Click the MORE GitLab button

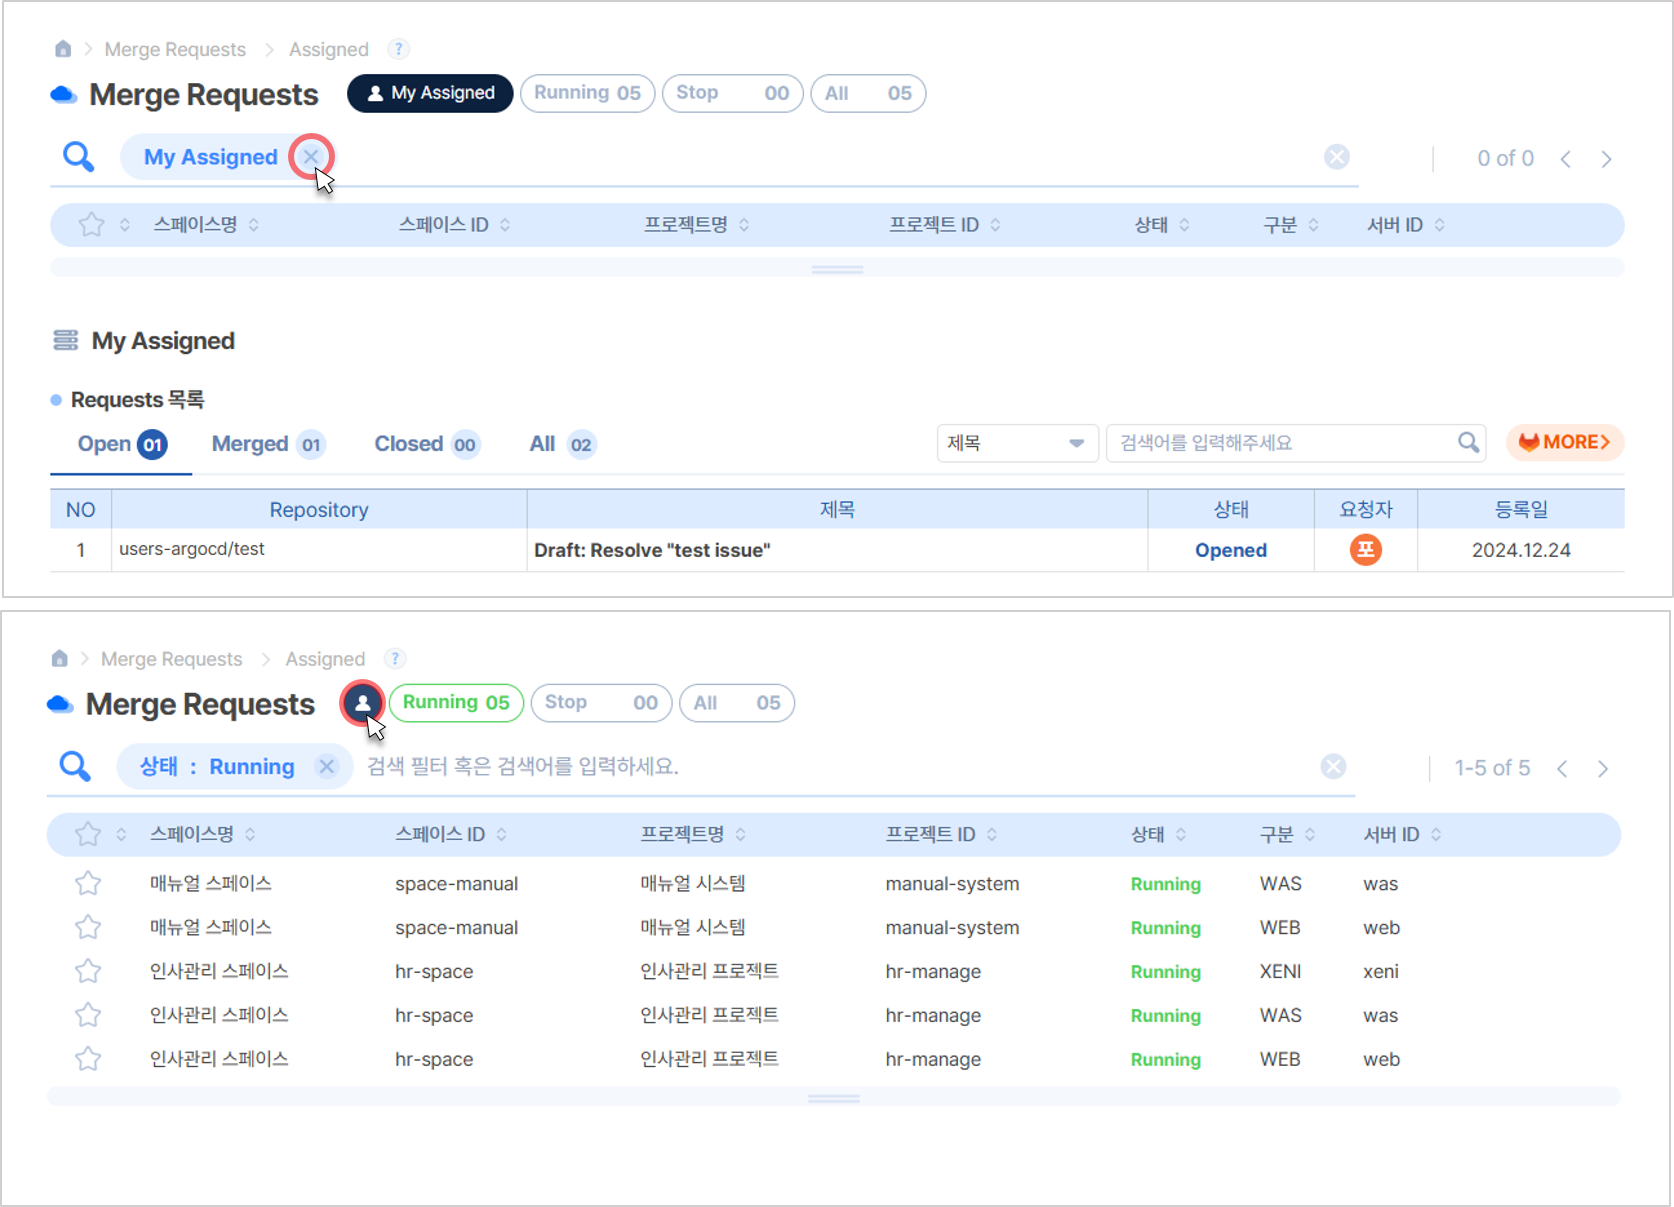click(1564, 442)
